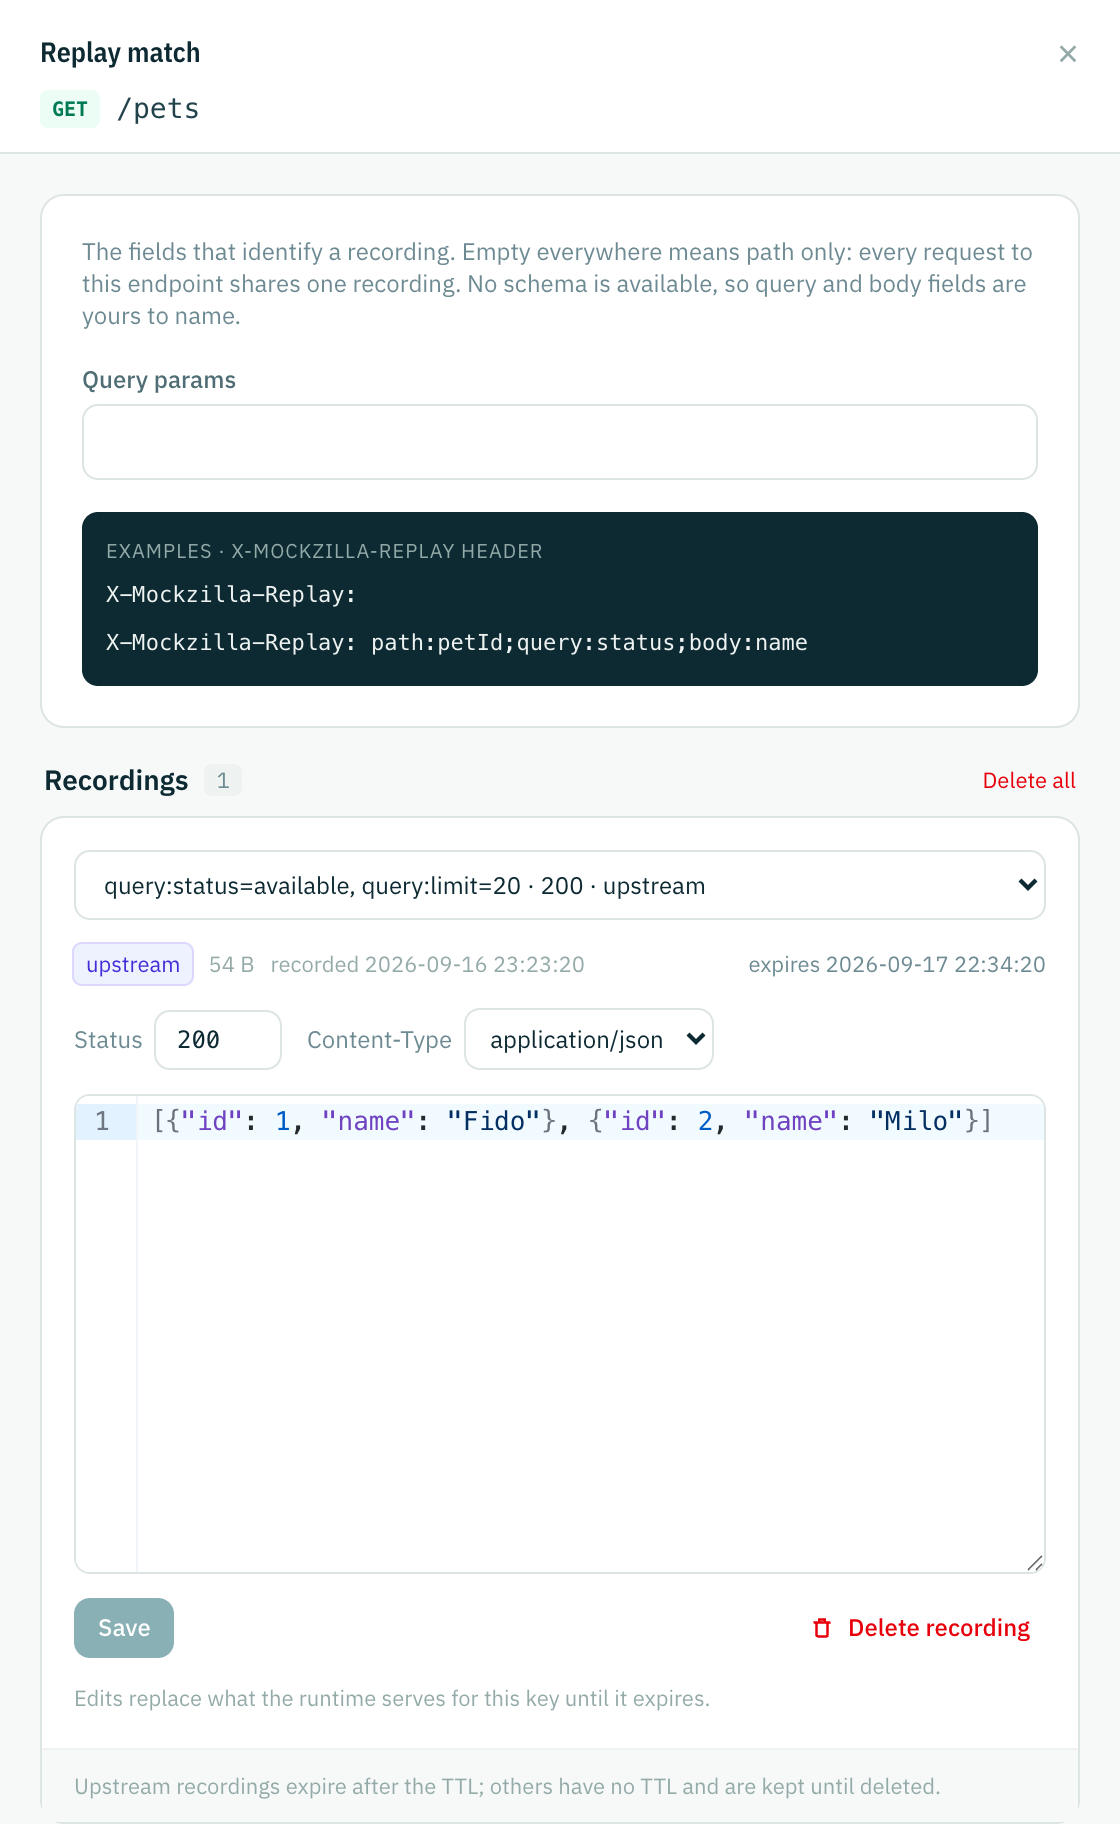Click the GET method badge
The width and height of the screenshot is (1120, 1824).
click(70, 109)
